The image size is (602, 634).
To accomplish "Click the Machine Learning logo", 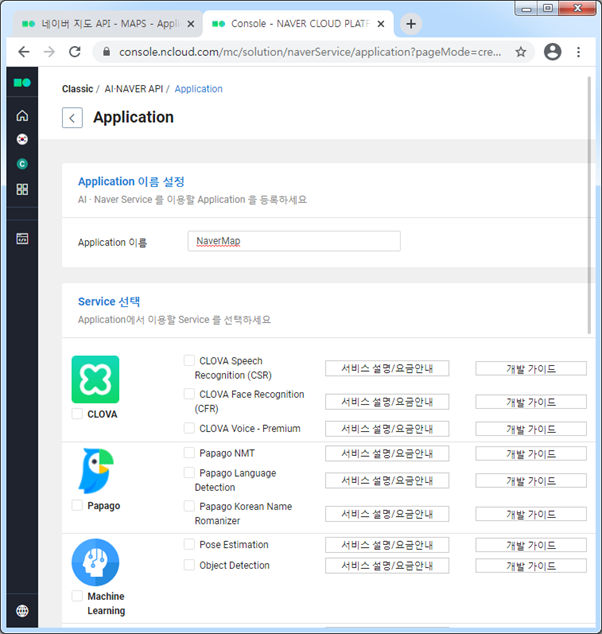I will click(x=95, y=562).
